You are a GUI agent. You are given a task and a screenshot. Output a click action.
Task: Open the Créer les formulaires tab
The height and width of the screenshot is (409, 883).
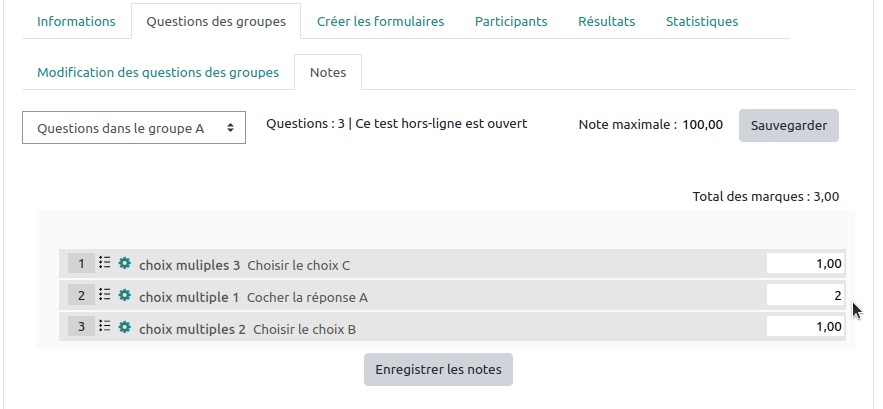tap(380, 21)
